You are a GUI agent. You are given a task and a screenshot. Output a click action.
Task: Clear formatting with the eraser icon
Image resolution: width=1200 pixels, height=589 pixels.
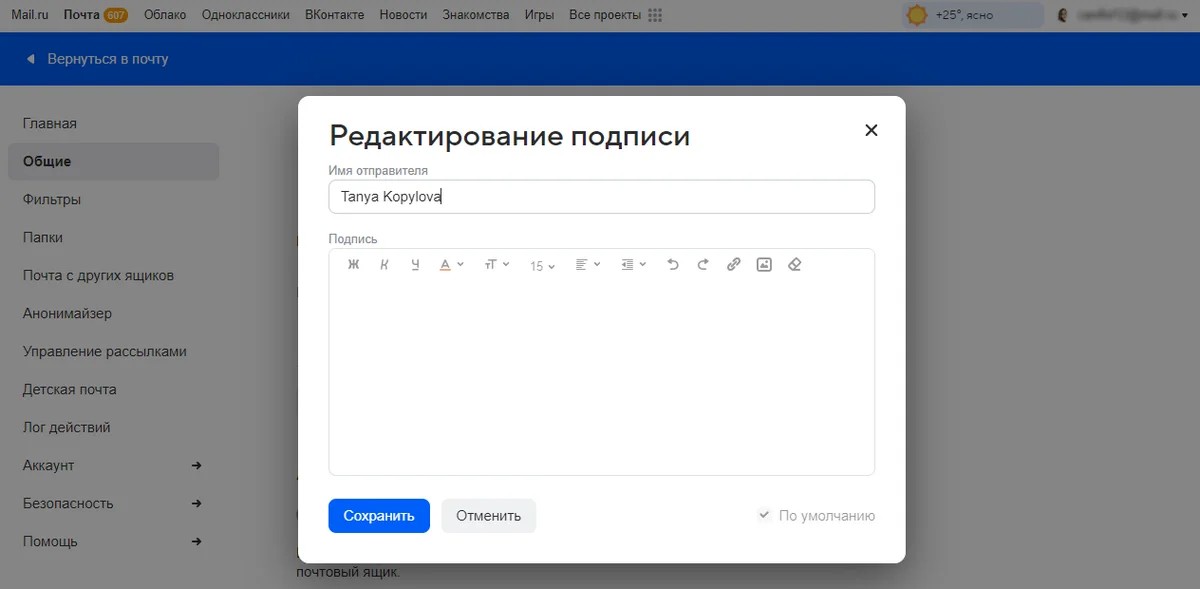[795, 265]
